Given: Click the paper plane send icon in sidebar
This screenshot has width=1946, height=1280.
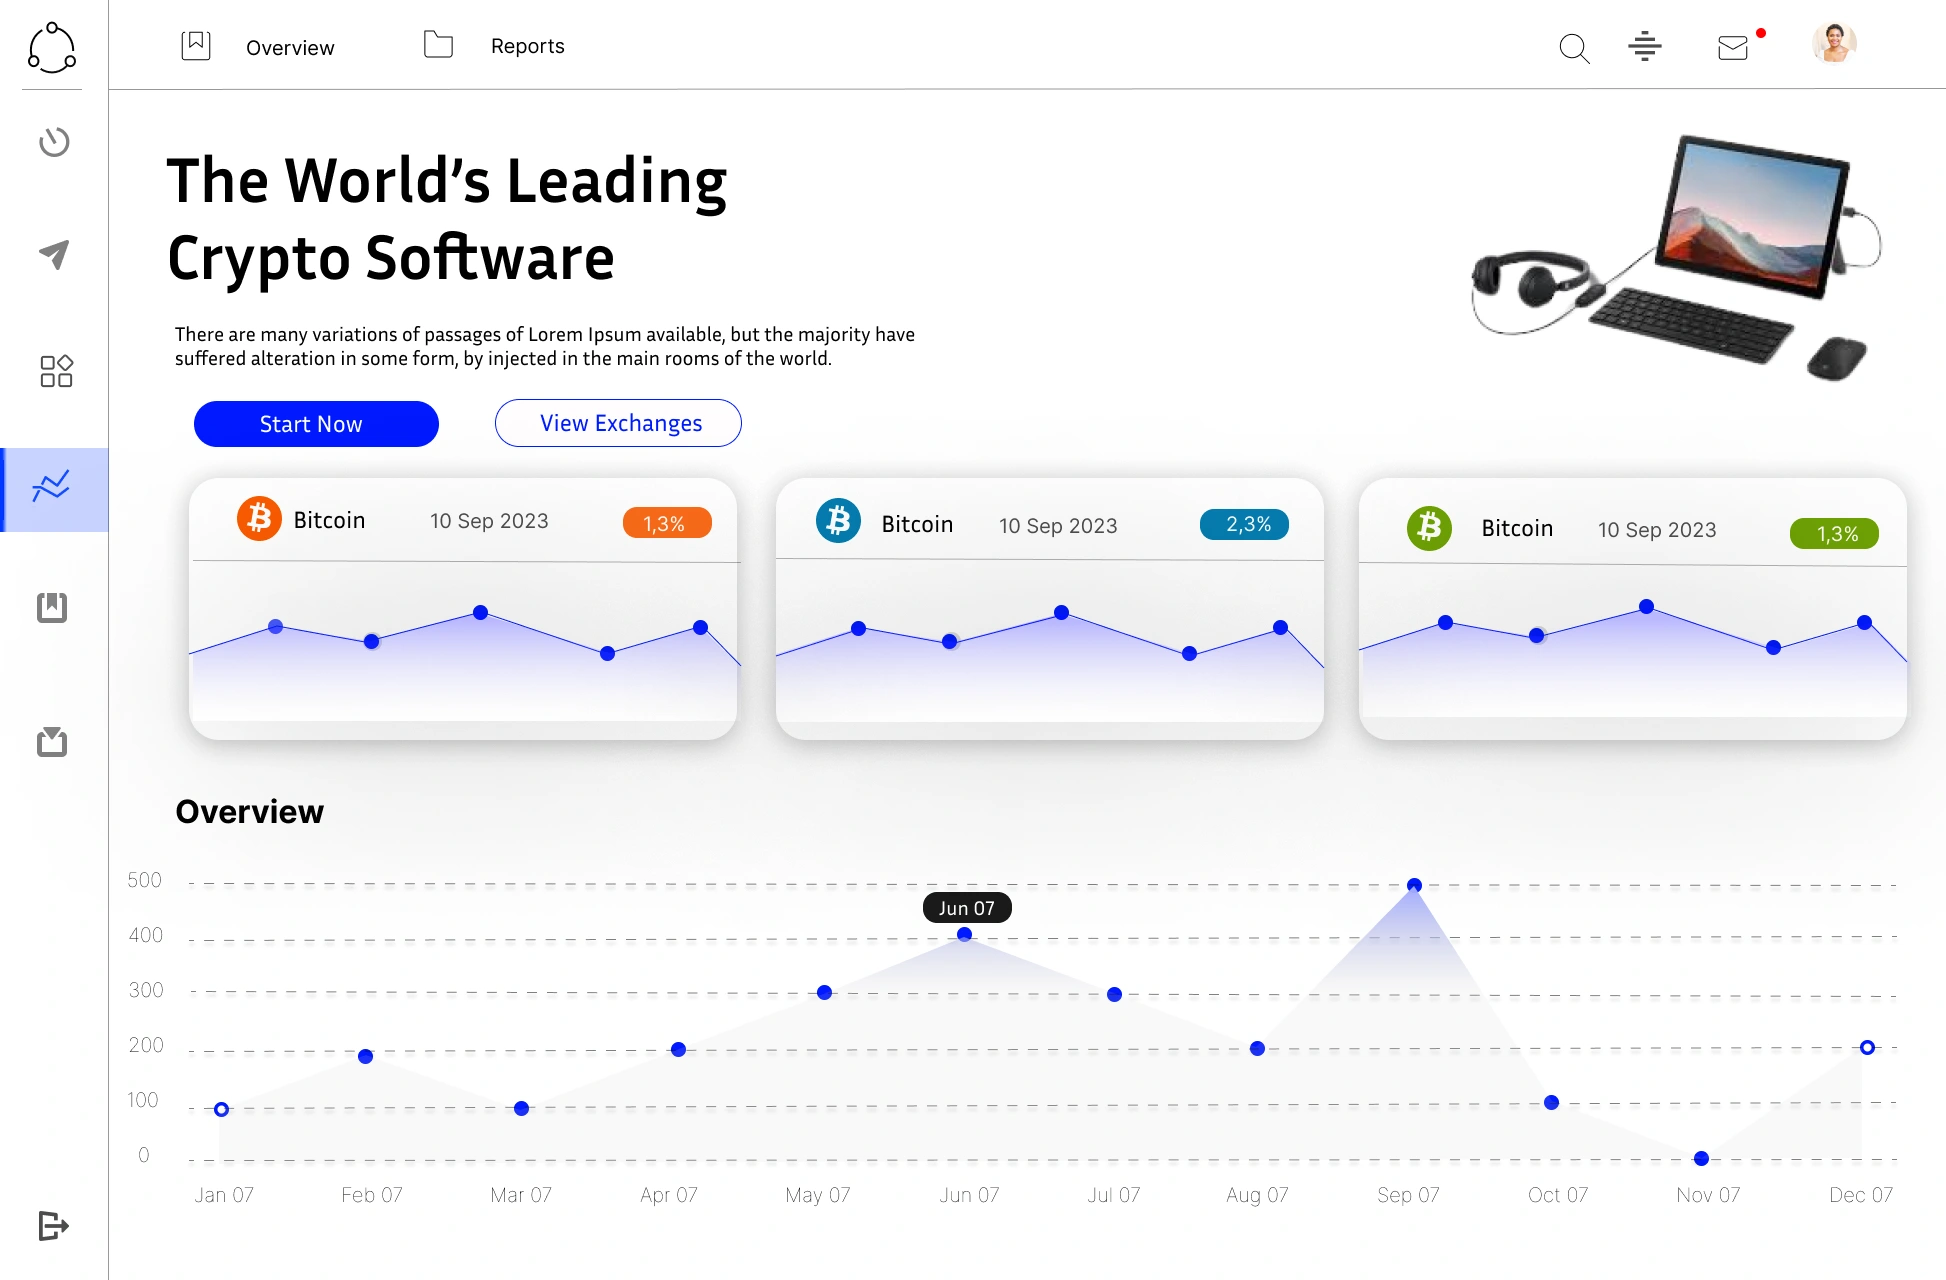Looking at the screenshot, I should pos(54,254).
